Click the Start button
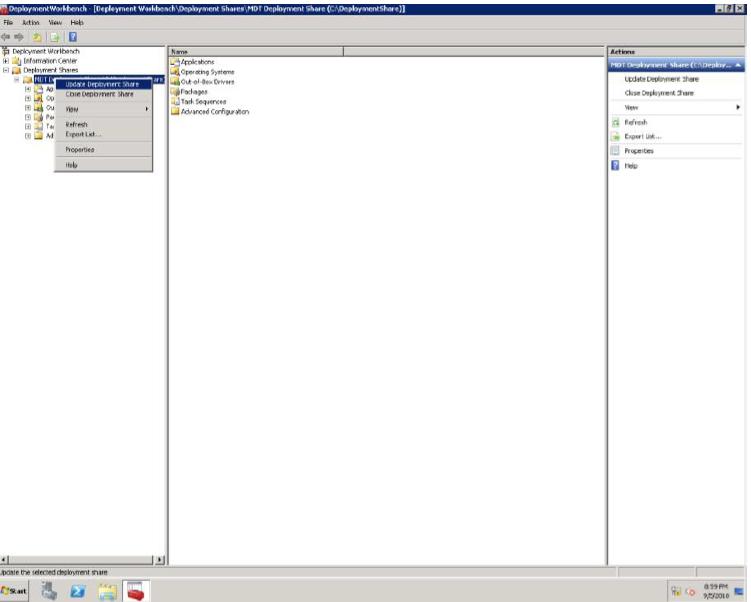The image size is (751, 602). point(14,591)
